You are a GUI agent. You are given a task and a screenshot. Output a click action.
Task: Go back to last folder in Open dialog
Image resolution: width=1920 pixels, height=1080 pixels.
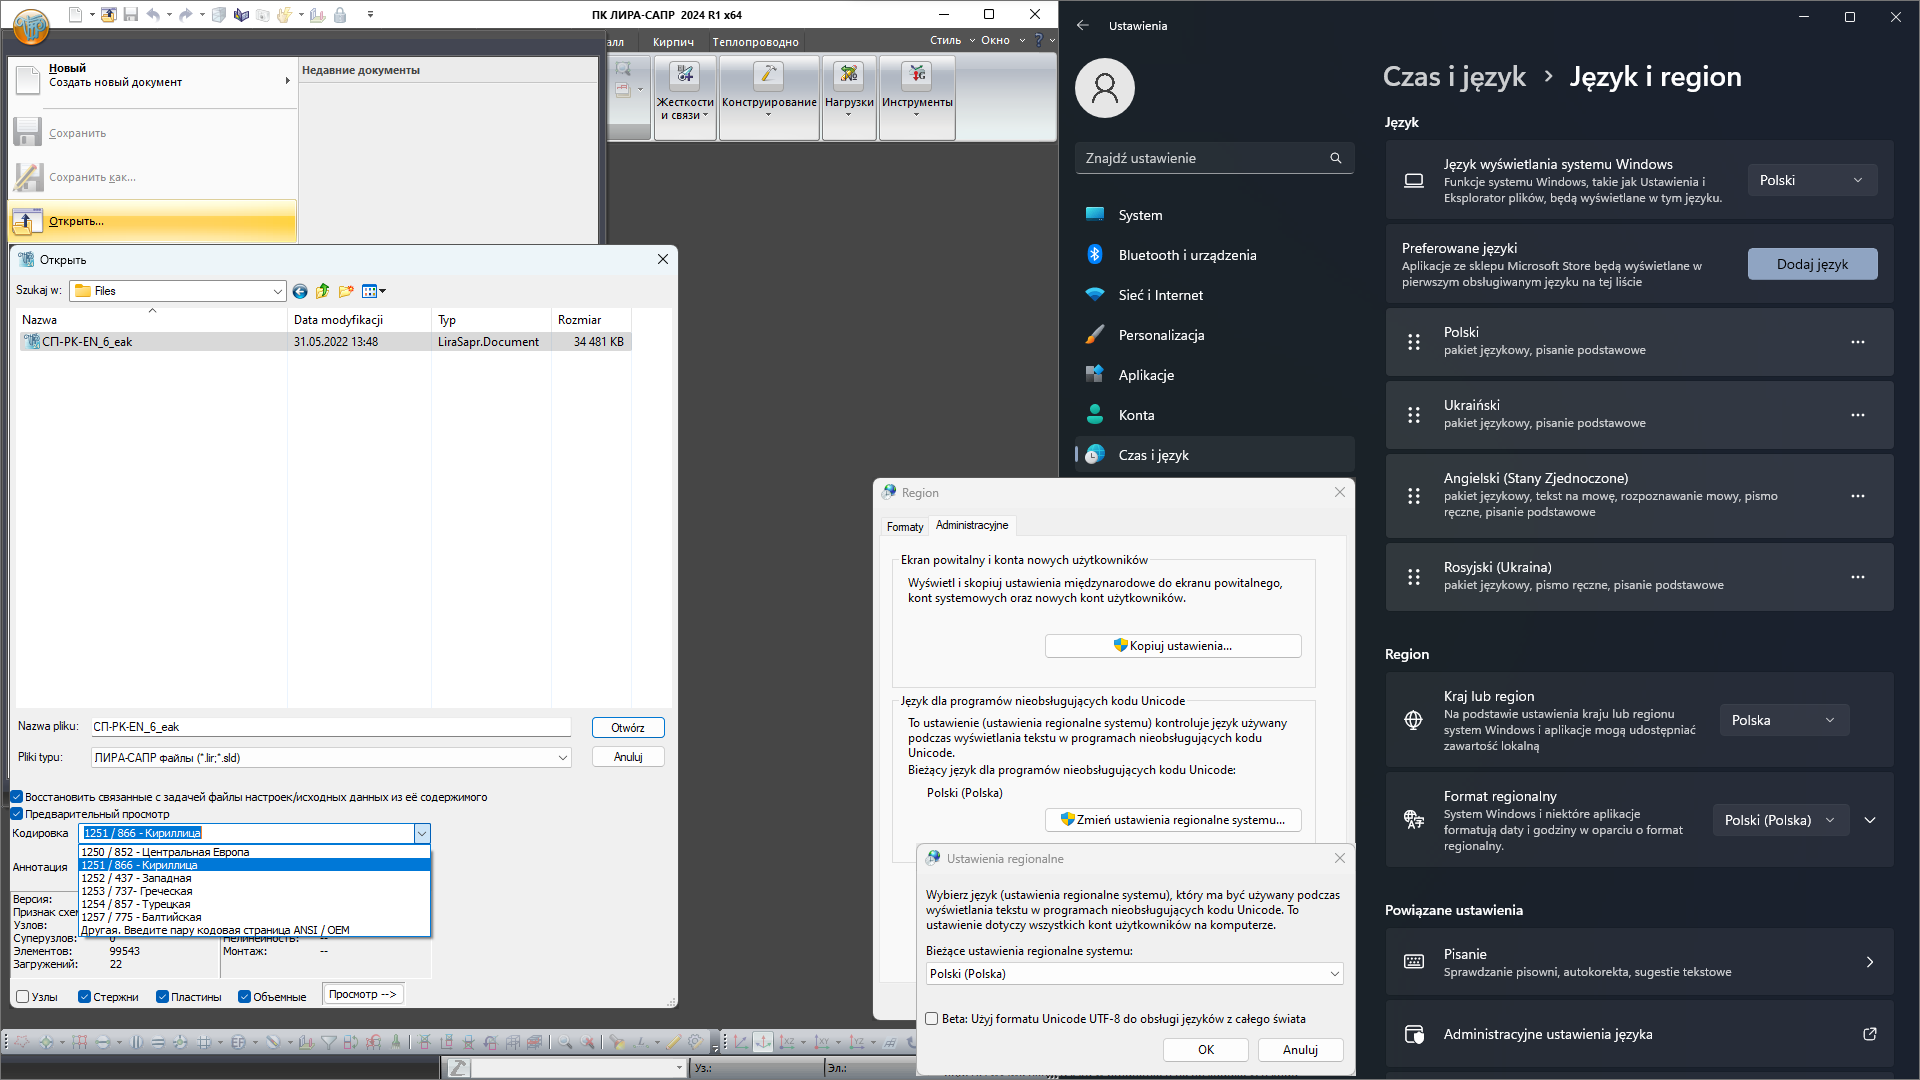[300, 291]
